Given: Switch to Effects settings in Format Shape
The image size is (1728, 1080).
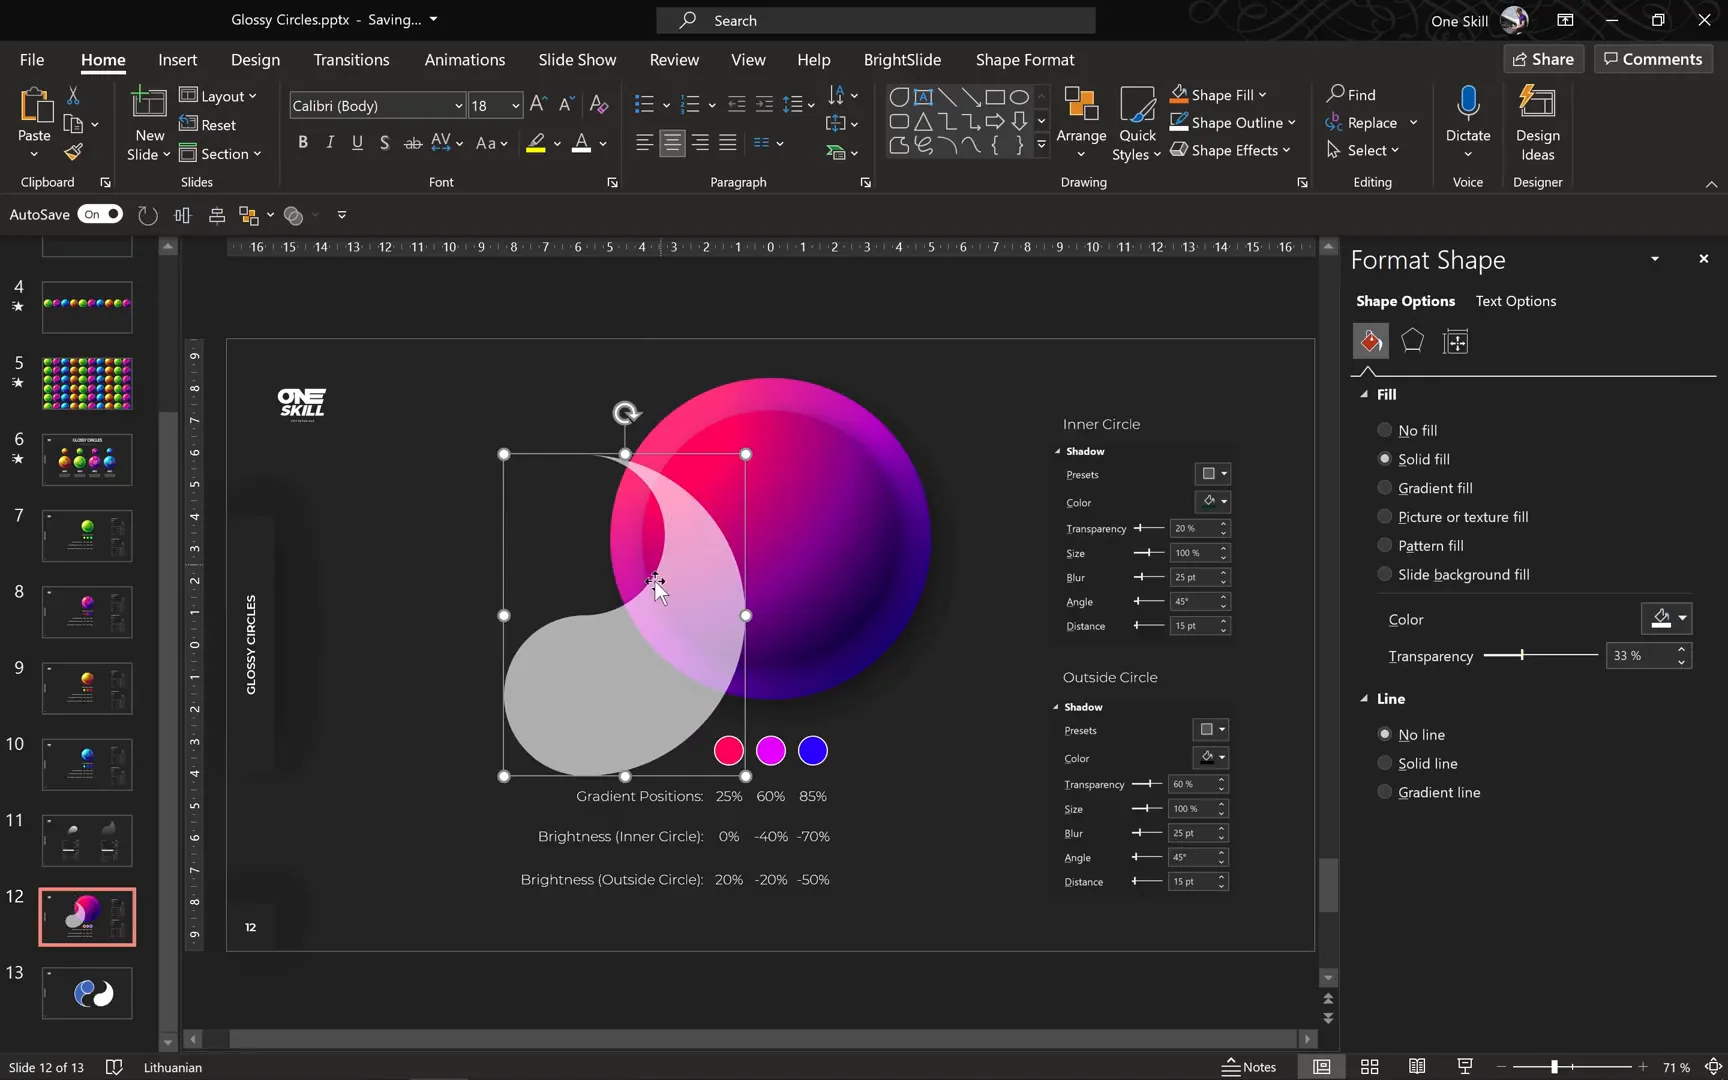Looking at the screenshot, I should [1412, 341].
